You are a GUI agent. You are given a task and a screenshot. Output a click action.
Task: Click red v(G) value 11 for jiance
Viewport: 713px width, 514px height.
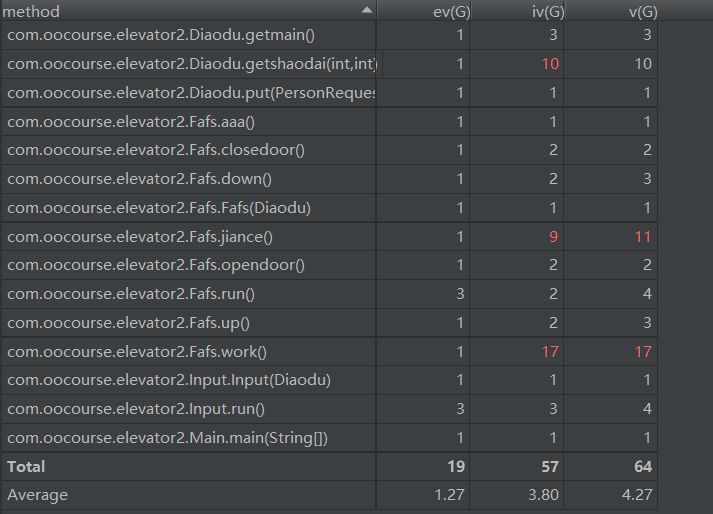[643, 237]
